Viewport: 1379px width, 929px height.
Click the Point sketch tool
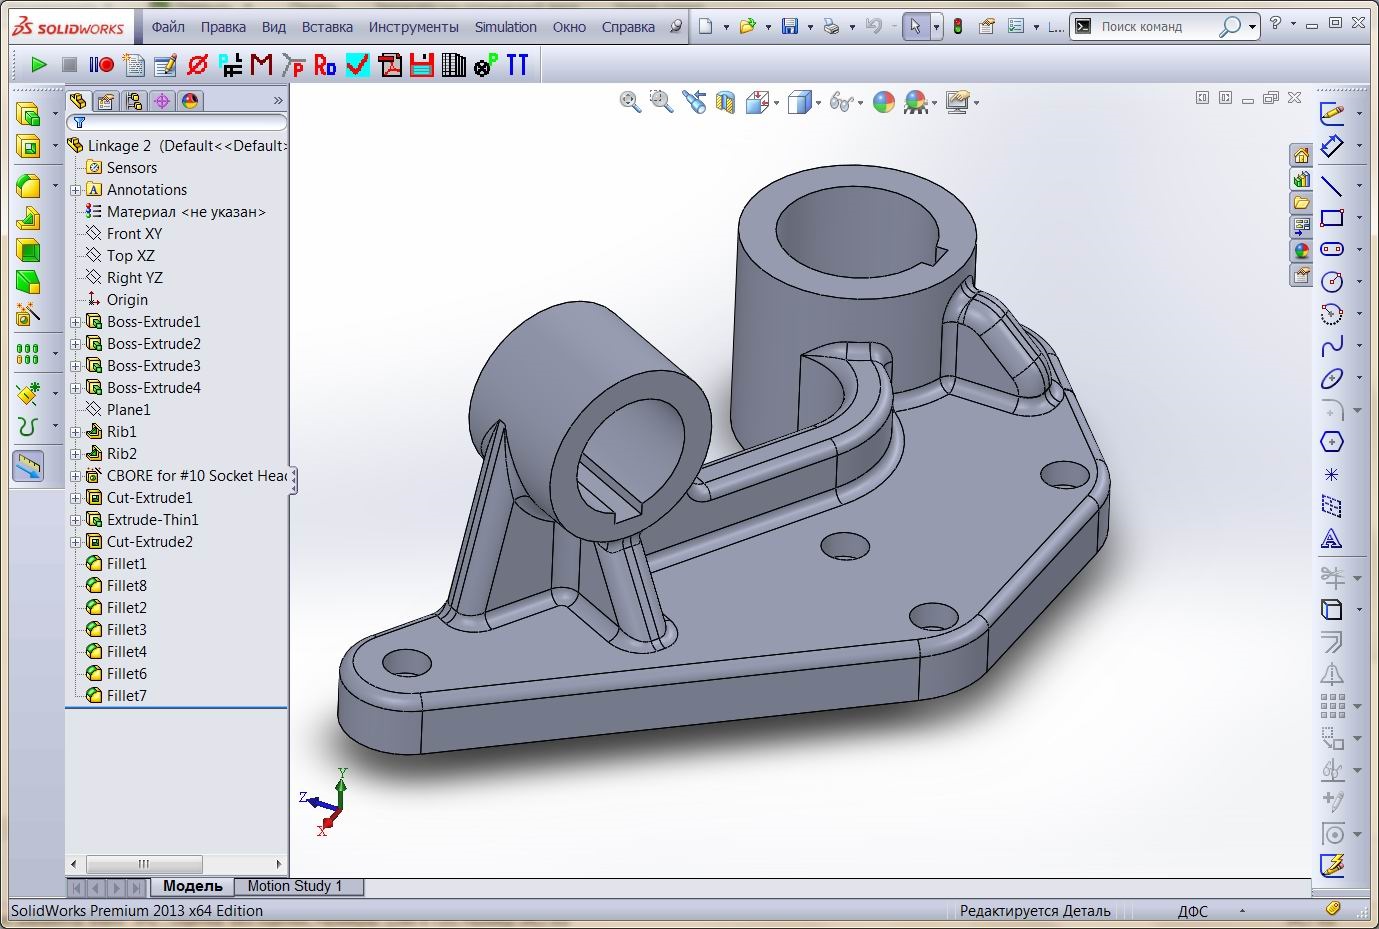pyautogui.click(x=1331, y=474)
